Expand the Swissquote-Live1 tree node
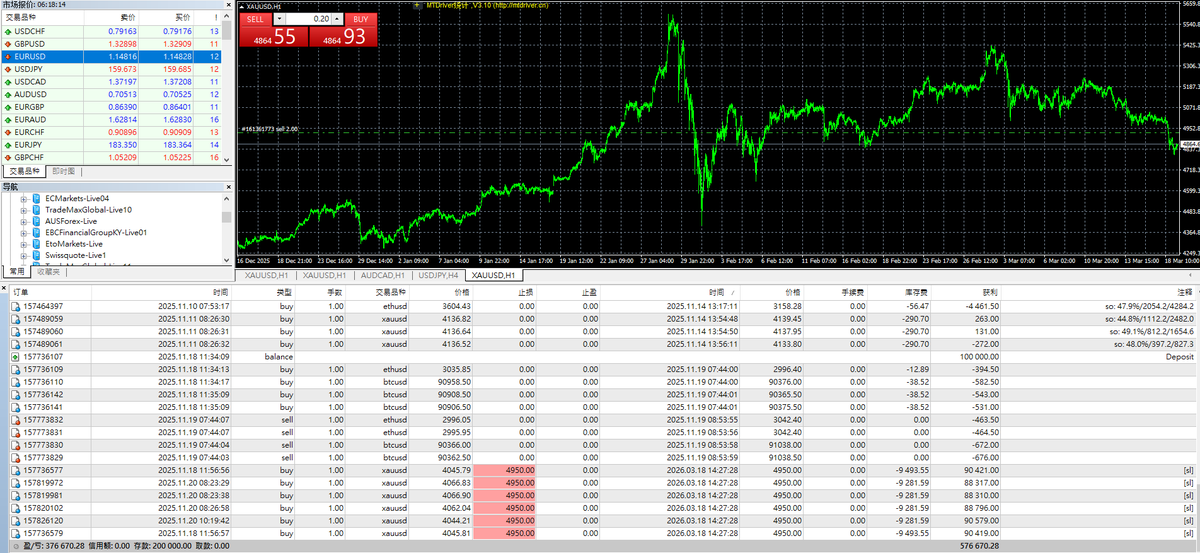 coord(24,255)
